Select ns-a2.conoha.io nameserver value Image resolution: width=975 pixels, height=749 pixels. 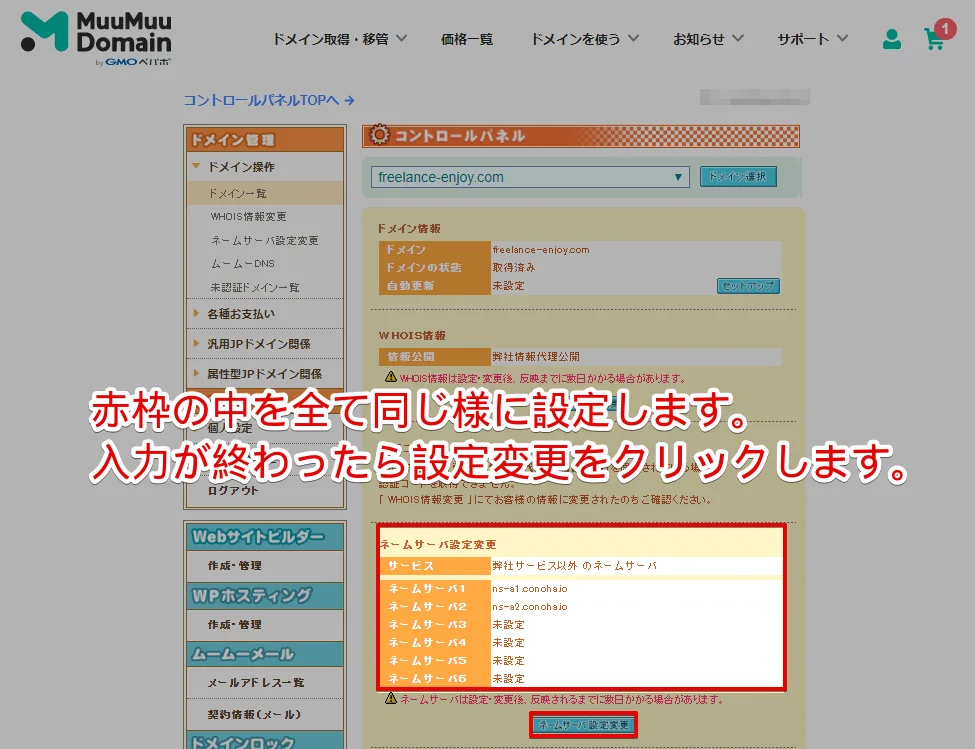pos(530,607)
